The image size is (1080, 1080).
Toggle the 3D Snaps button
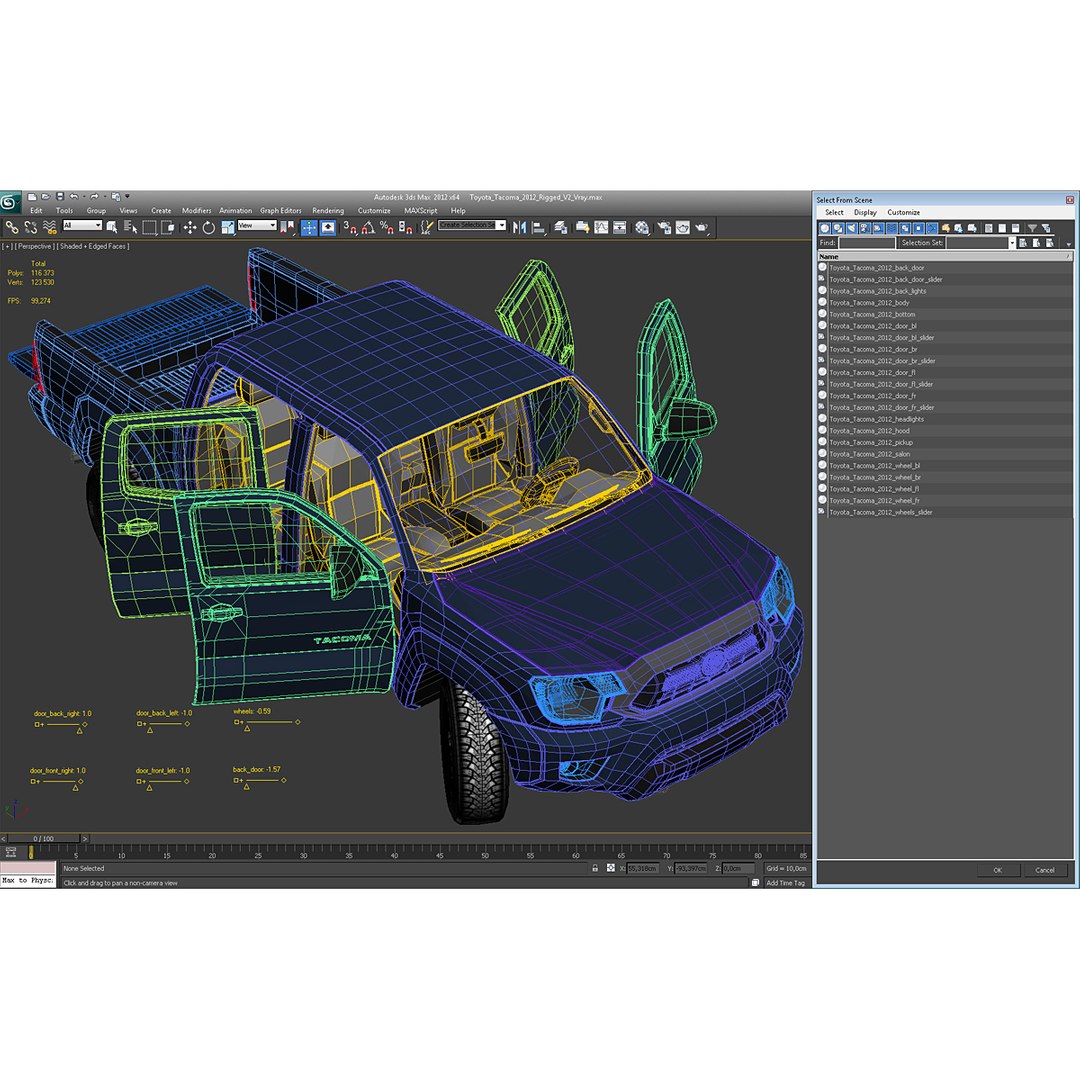pos(350,227)
